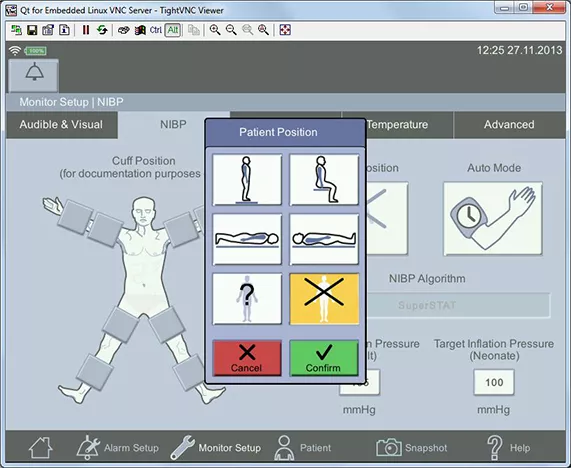Click zoom in magnifier in VNC toolbar
Viewport: 571px width, 468px height.
(x=215, y=30)
